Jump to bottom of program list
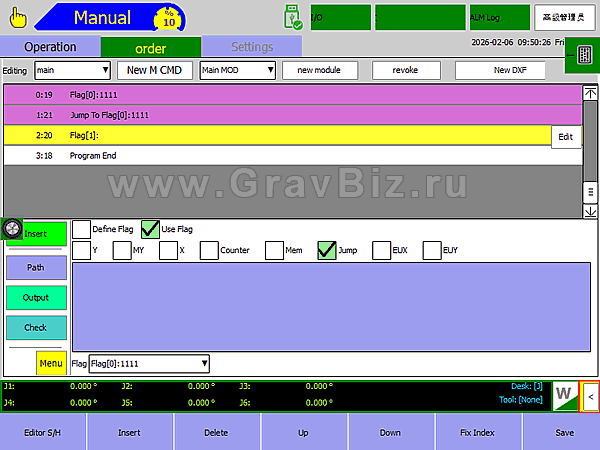 tap(590, 211)
